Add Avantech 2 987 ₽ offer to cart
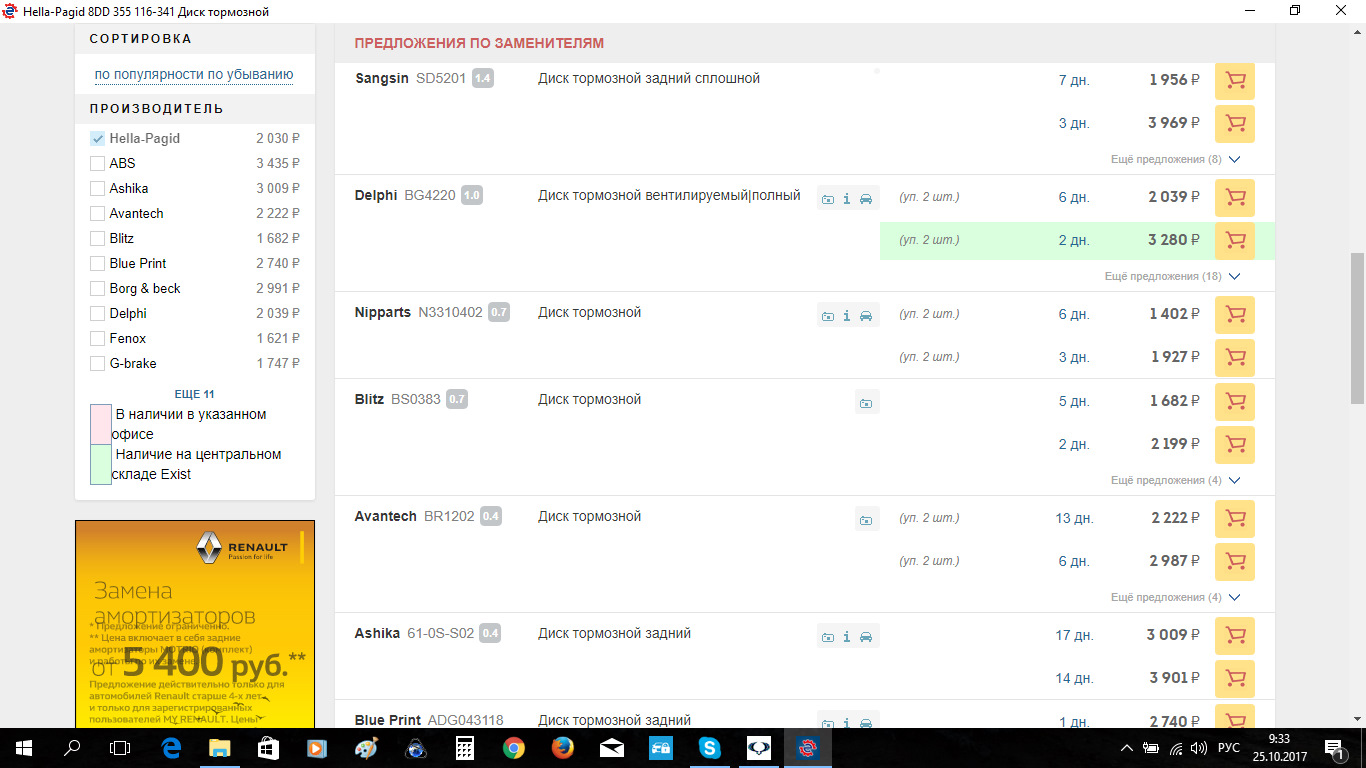This screenshot has height=768, width=1366. [x=1235, y=562]
